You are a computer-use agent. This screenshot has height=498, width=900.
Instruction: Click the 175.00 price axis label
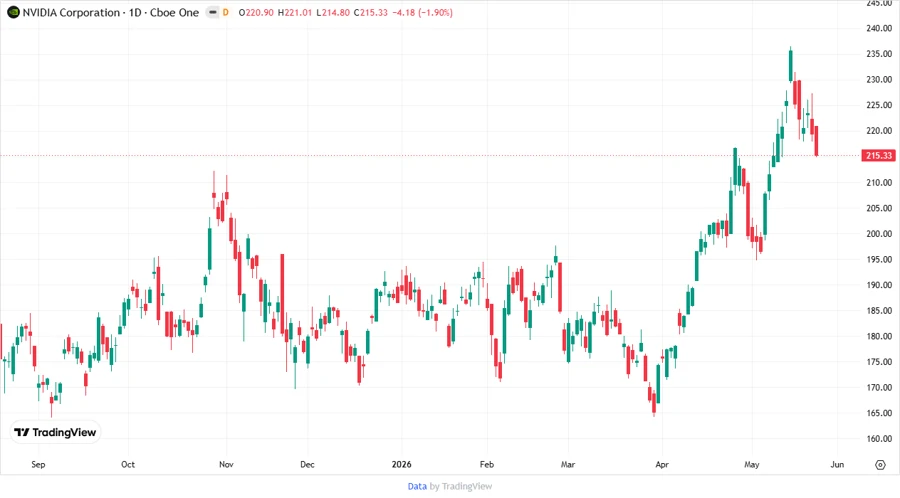pyautogui.click(x=879, y=362)
